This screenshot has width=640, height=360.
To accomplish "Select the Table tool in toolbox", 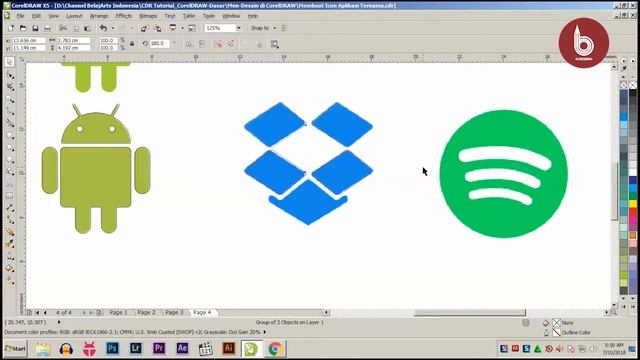I will (10, 196).
